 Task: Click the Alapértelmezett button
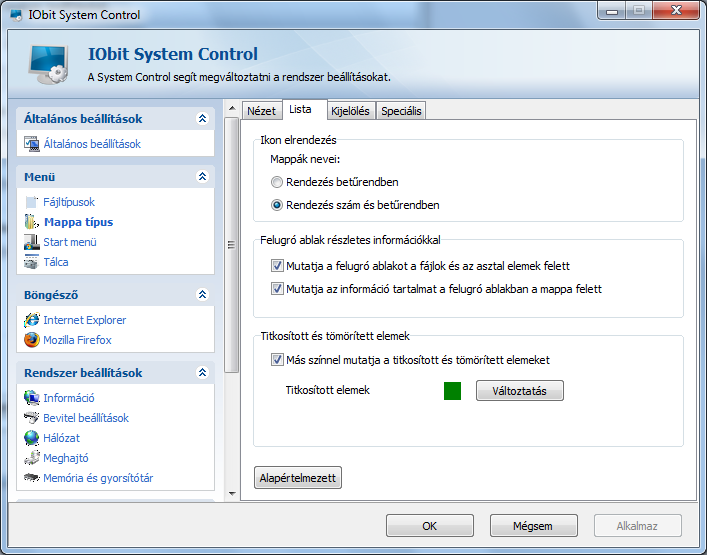tap(298, 478)
